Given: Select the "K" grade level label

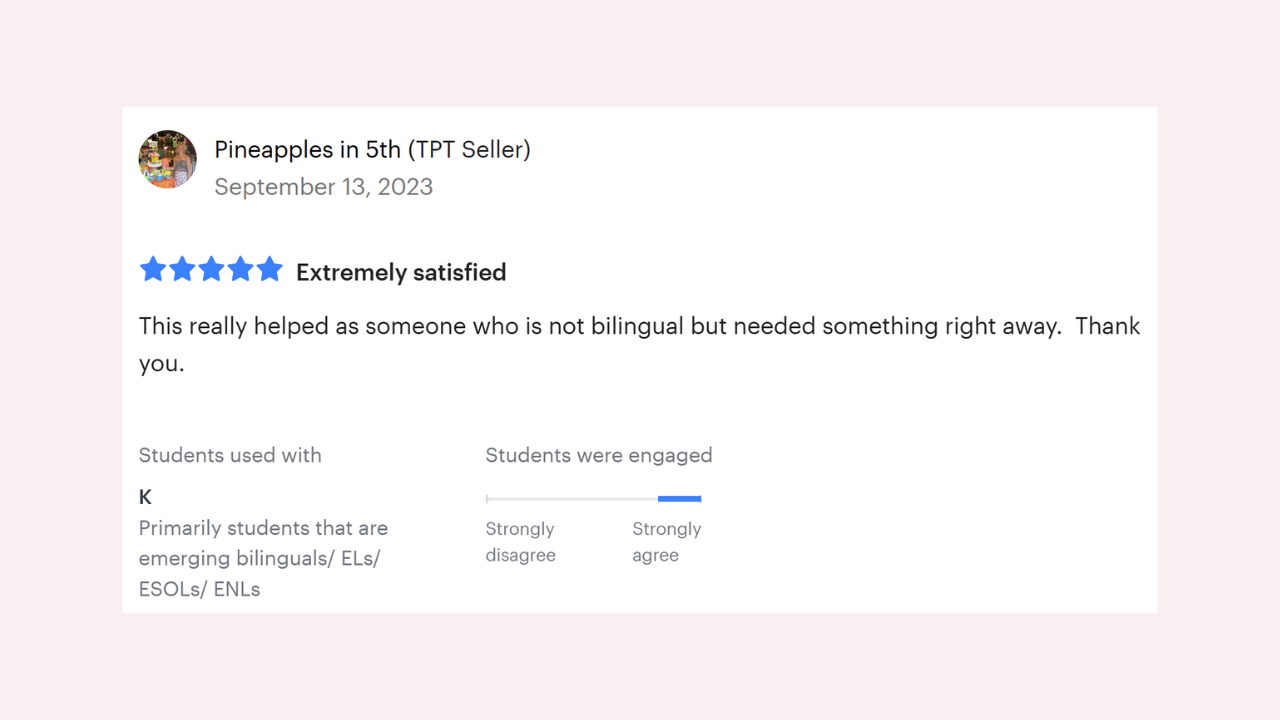Looking at the screenshot, I should point(146,497).
